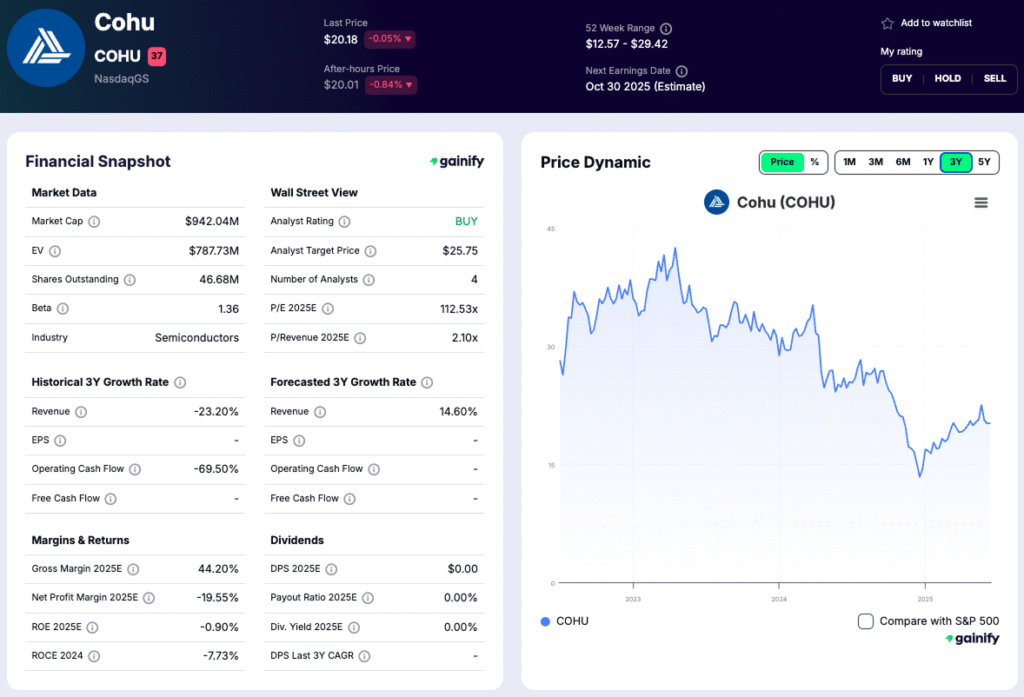Select the 6M time range tab
This screenshot has width=1024, height=697.
(903, 162)
